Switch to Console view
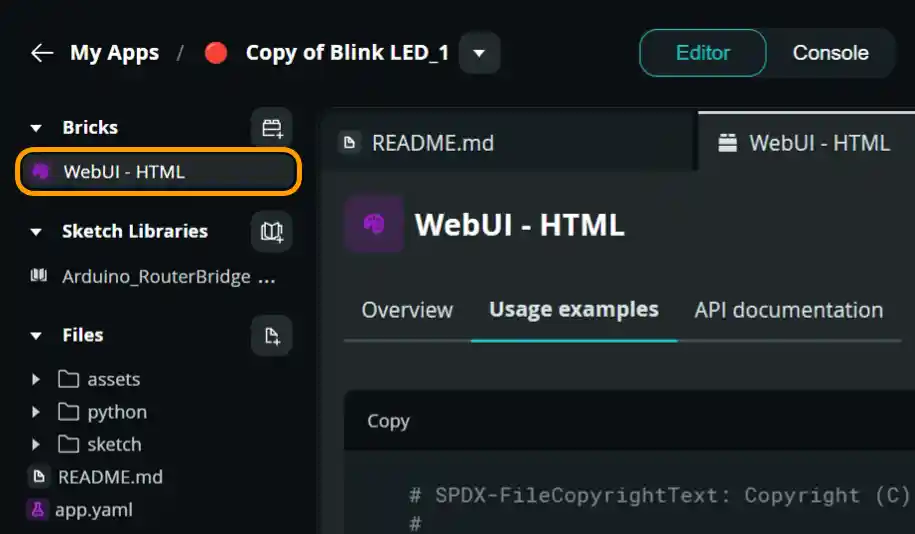The height and width of the screenshot is (534, 915). (830, 53)
